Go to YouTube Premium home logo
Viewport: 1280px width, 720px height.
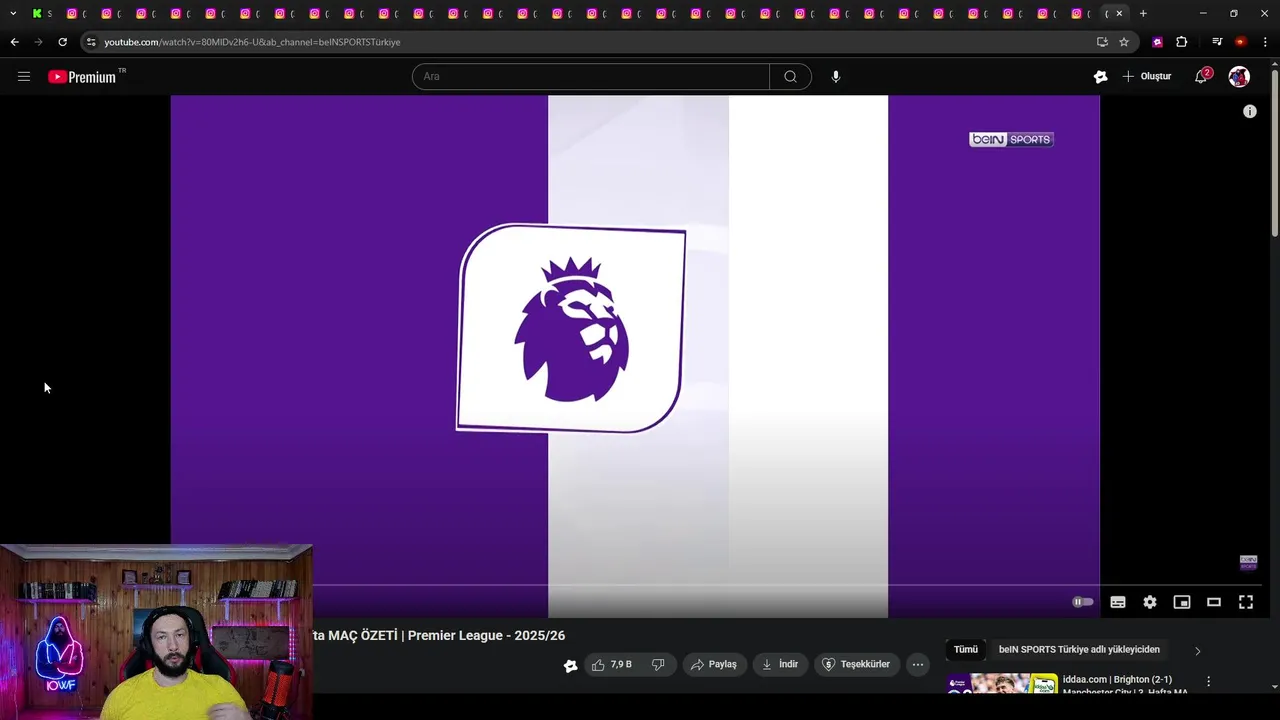(83, 77)
